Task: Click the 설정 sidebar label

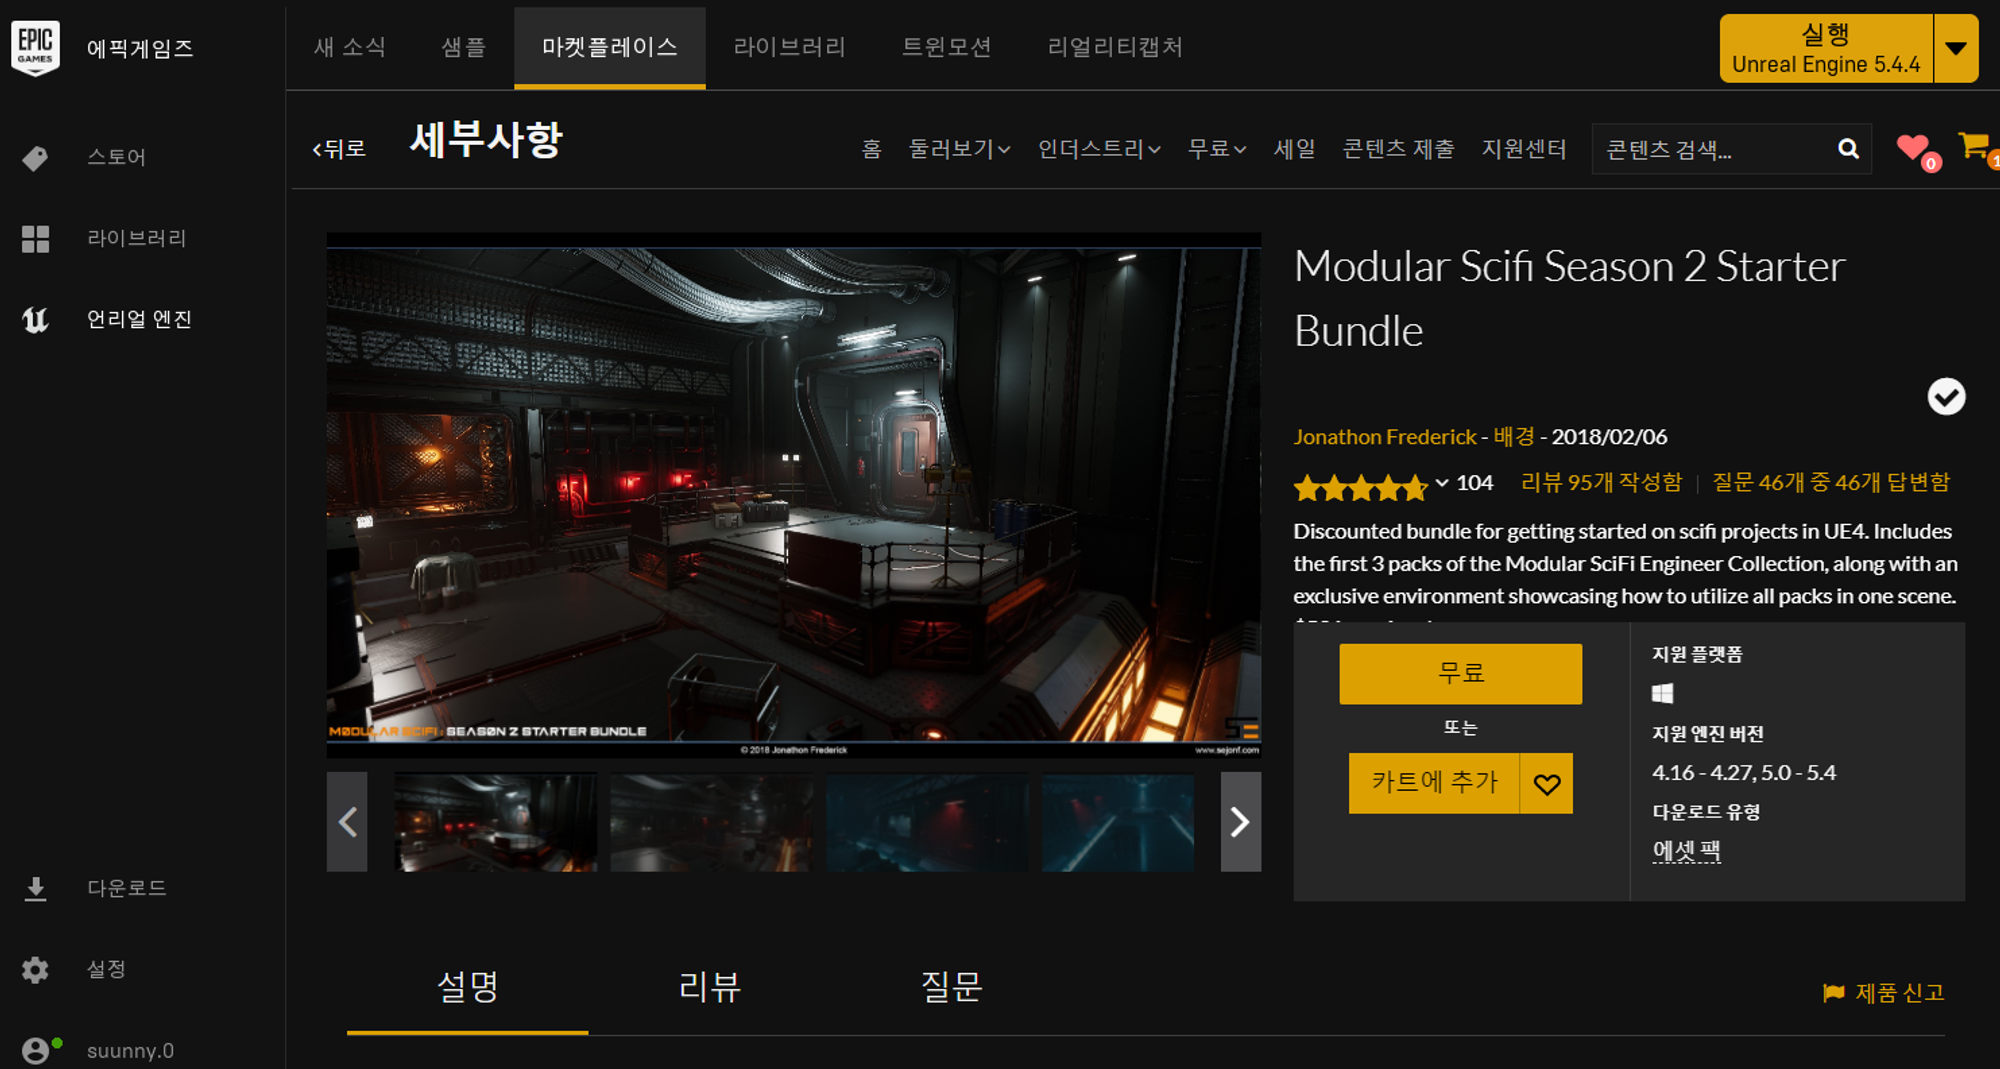Action: 106,970
